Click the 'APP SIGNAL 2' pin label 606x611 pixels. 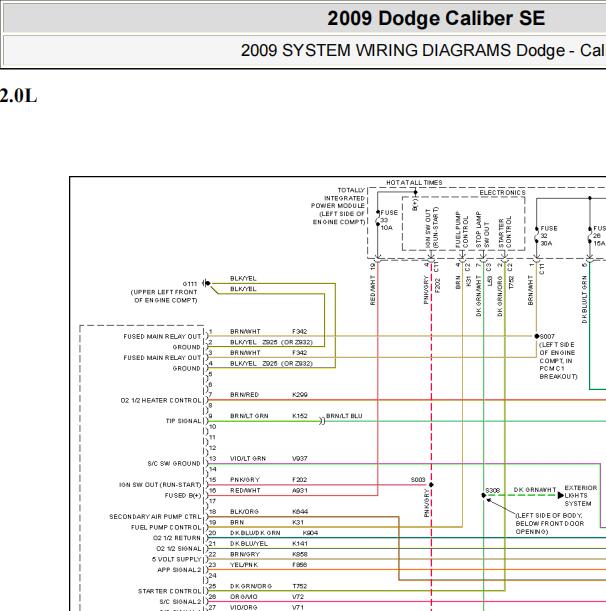pyautogui.click(x=179, y=570)
